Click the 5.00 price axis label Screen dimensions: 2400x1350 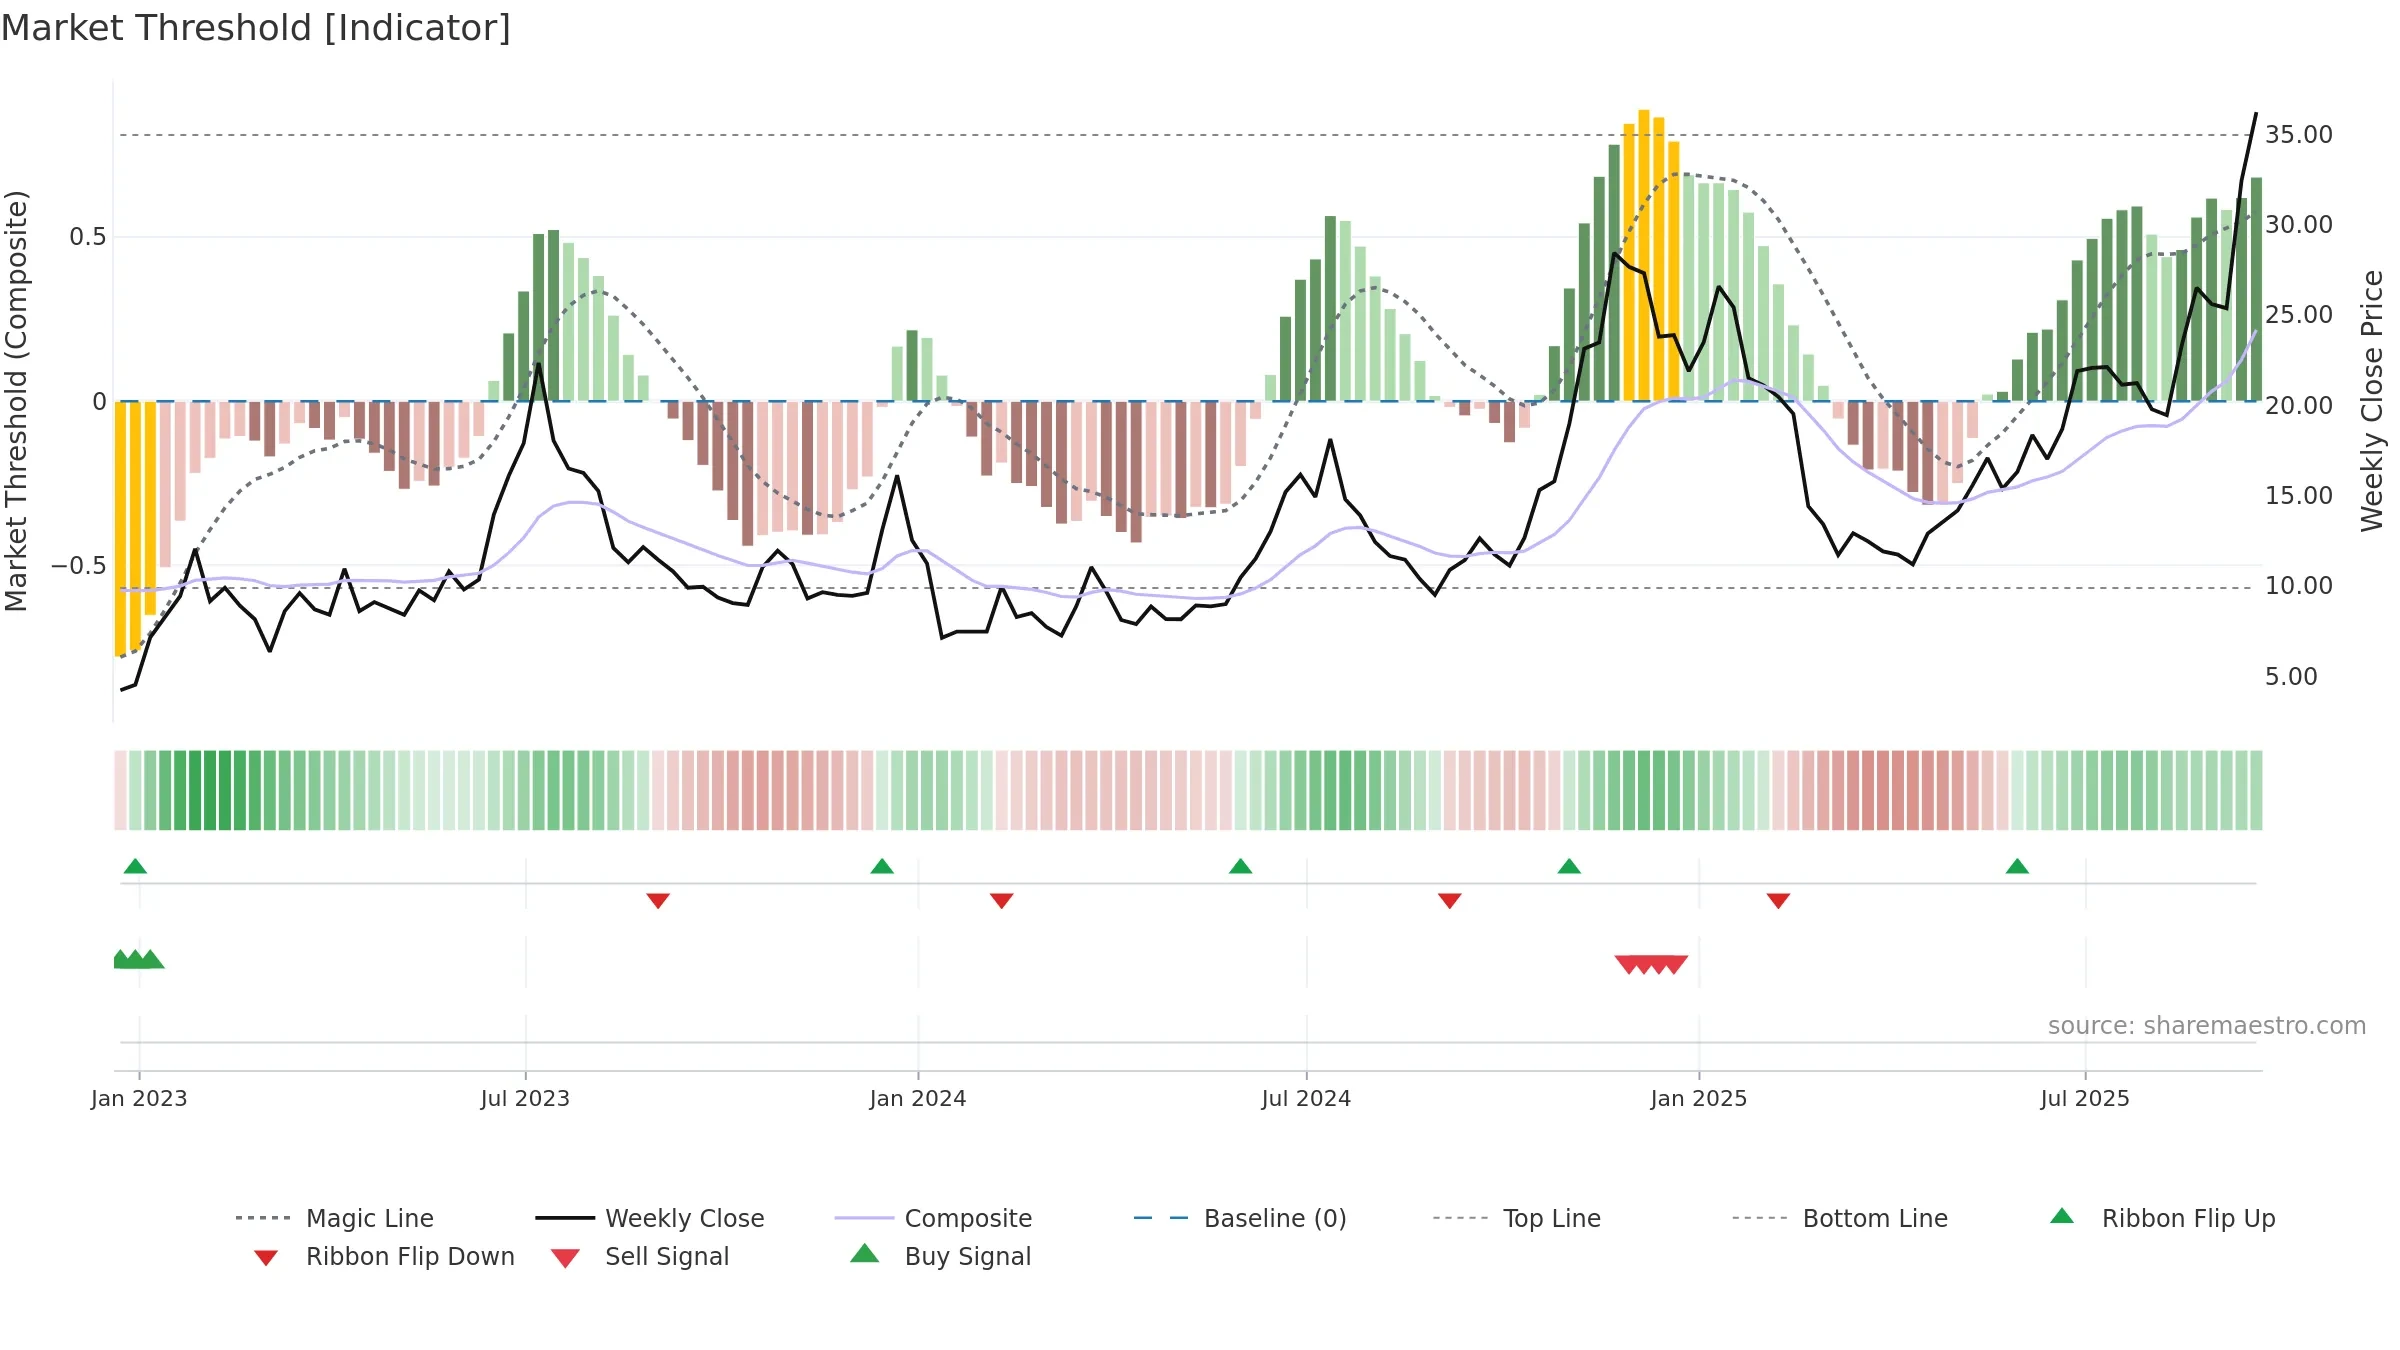[x=2291, y=677]
